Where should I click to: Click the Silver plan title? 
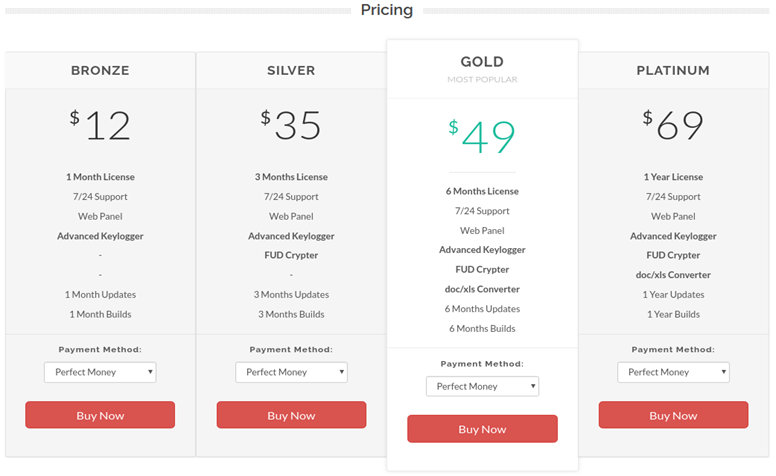coord(291,71)
